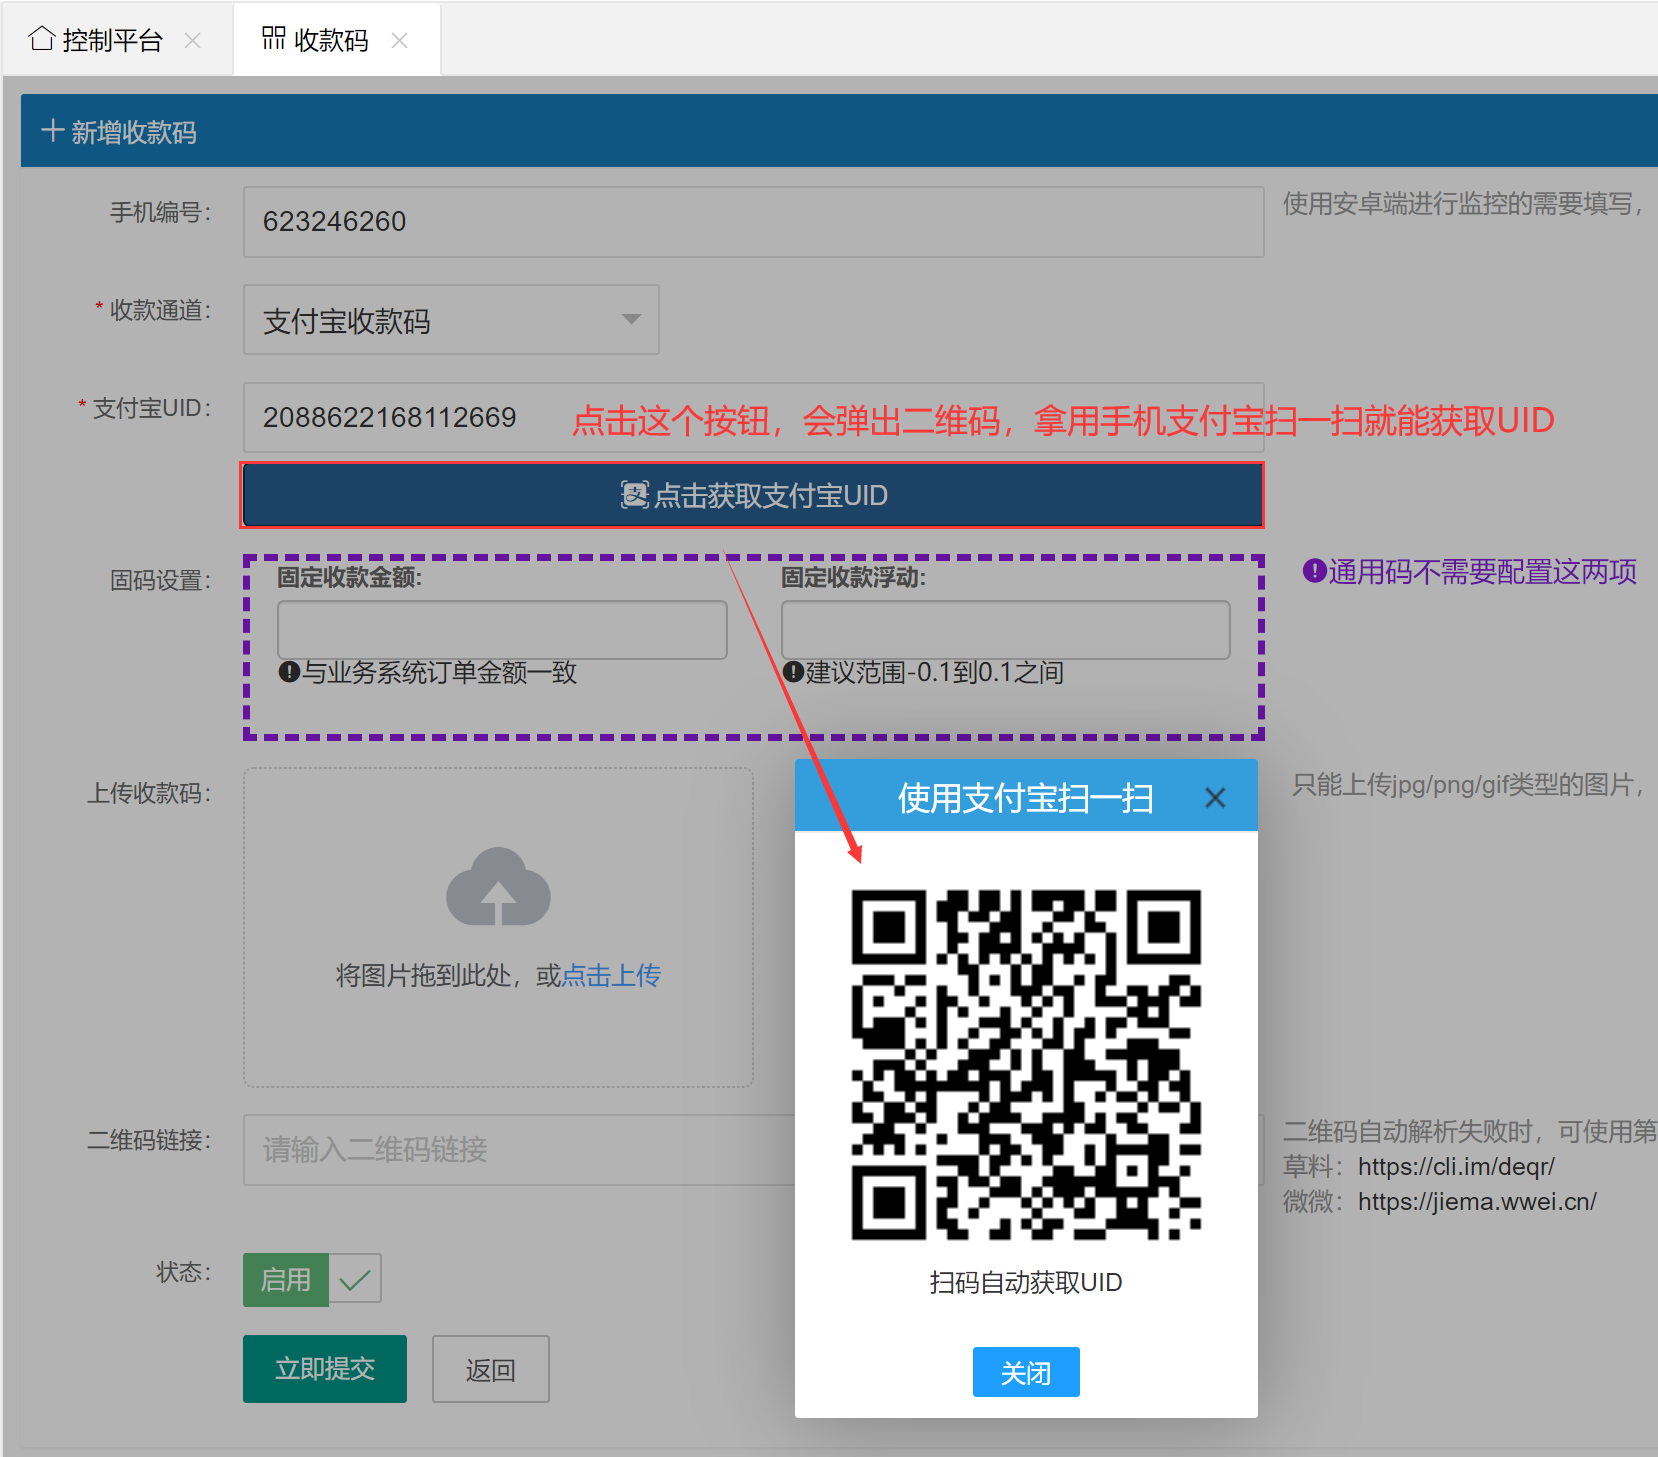Click the 新增收款码 header title

[x=134, y=132]
